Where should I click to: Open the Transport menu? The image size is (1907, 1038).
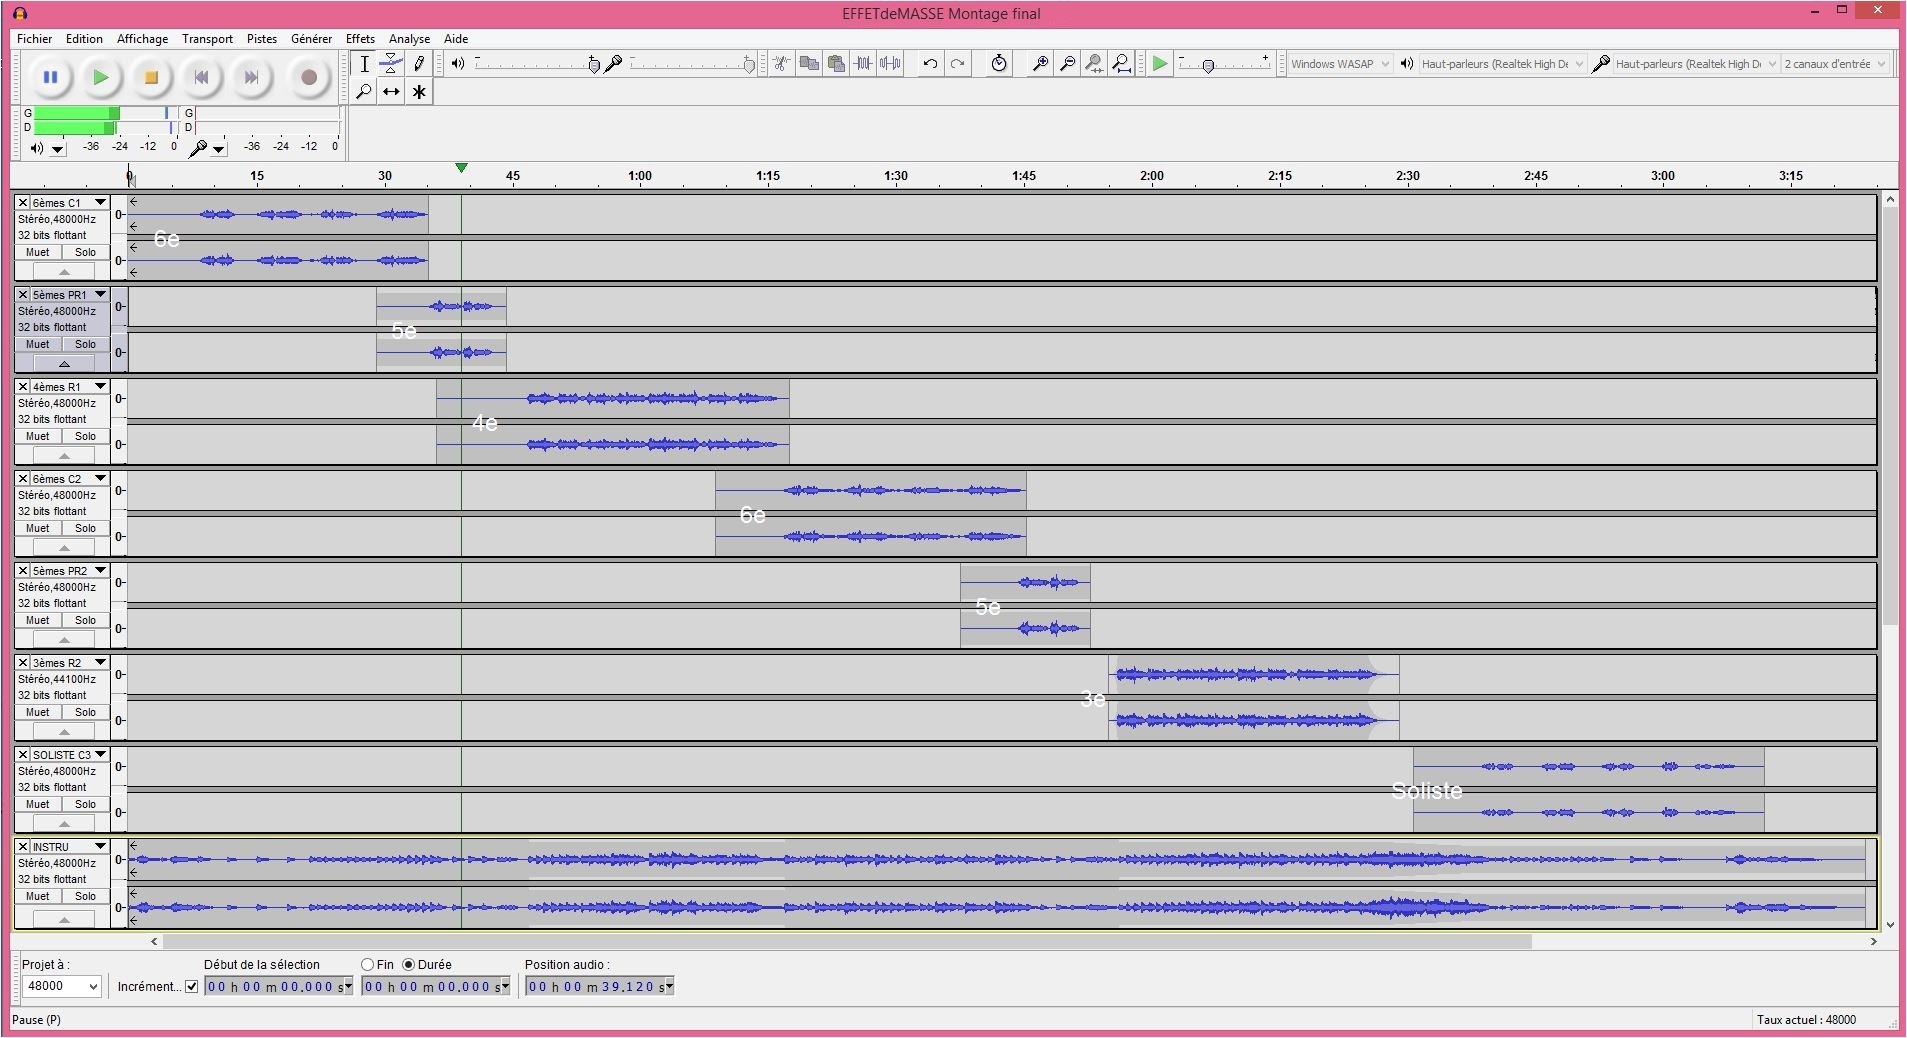pyautogui.click(x=207, y=39)
